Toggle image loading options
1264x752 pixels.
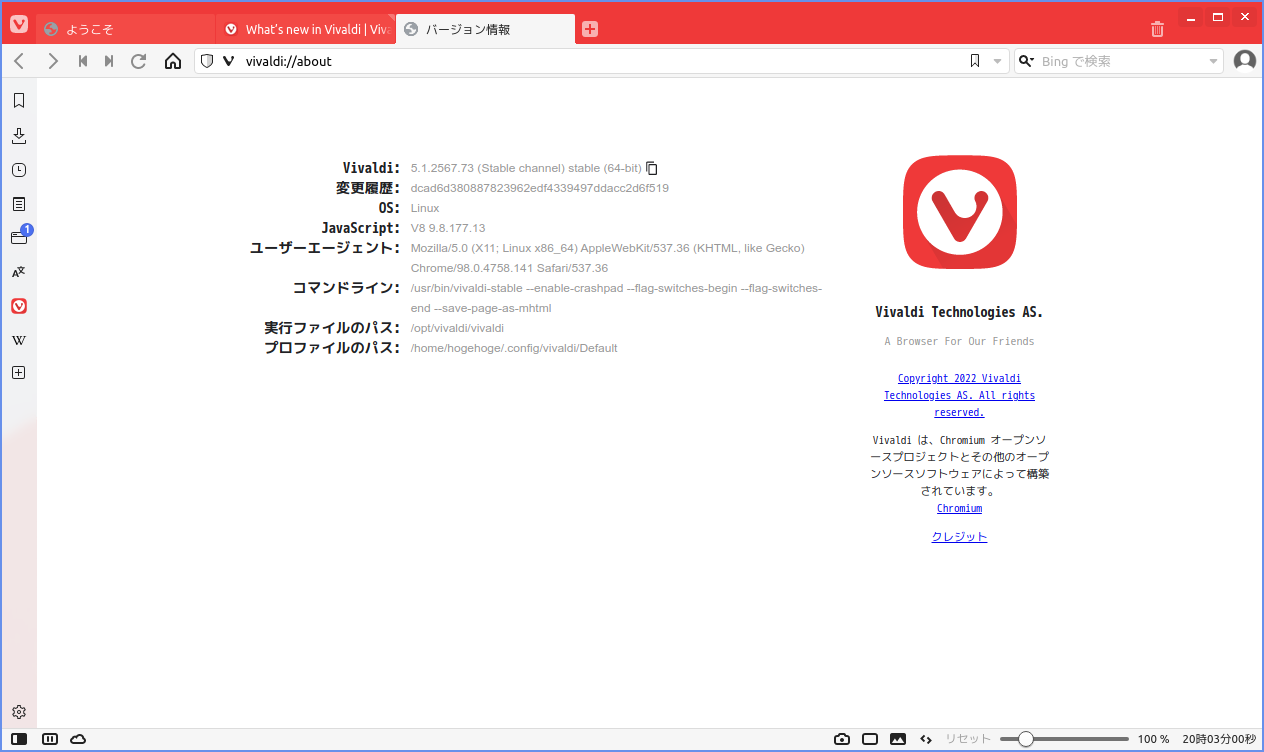898,739
